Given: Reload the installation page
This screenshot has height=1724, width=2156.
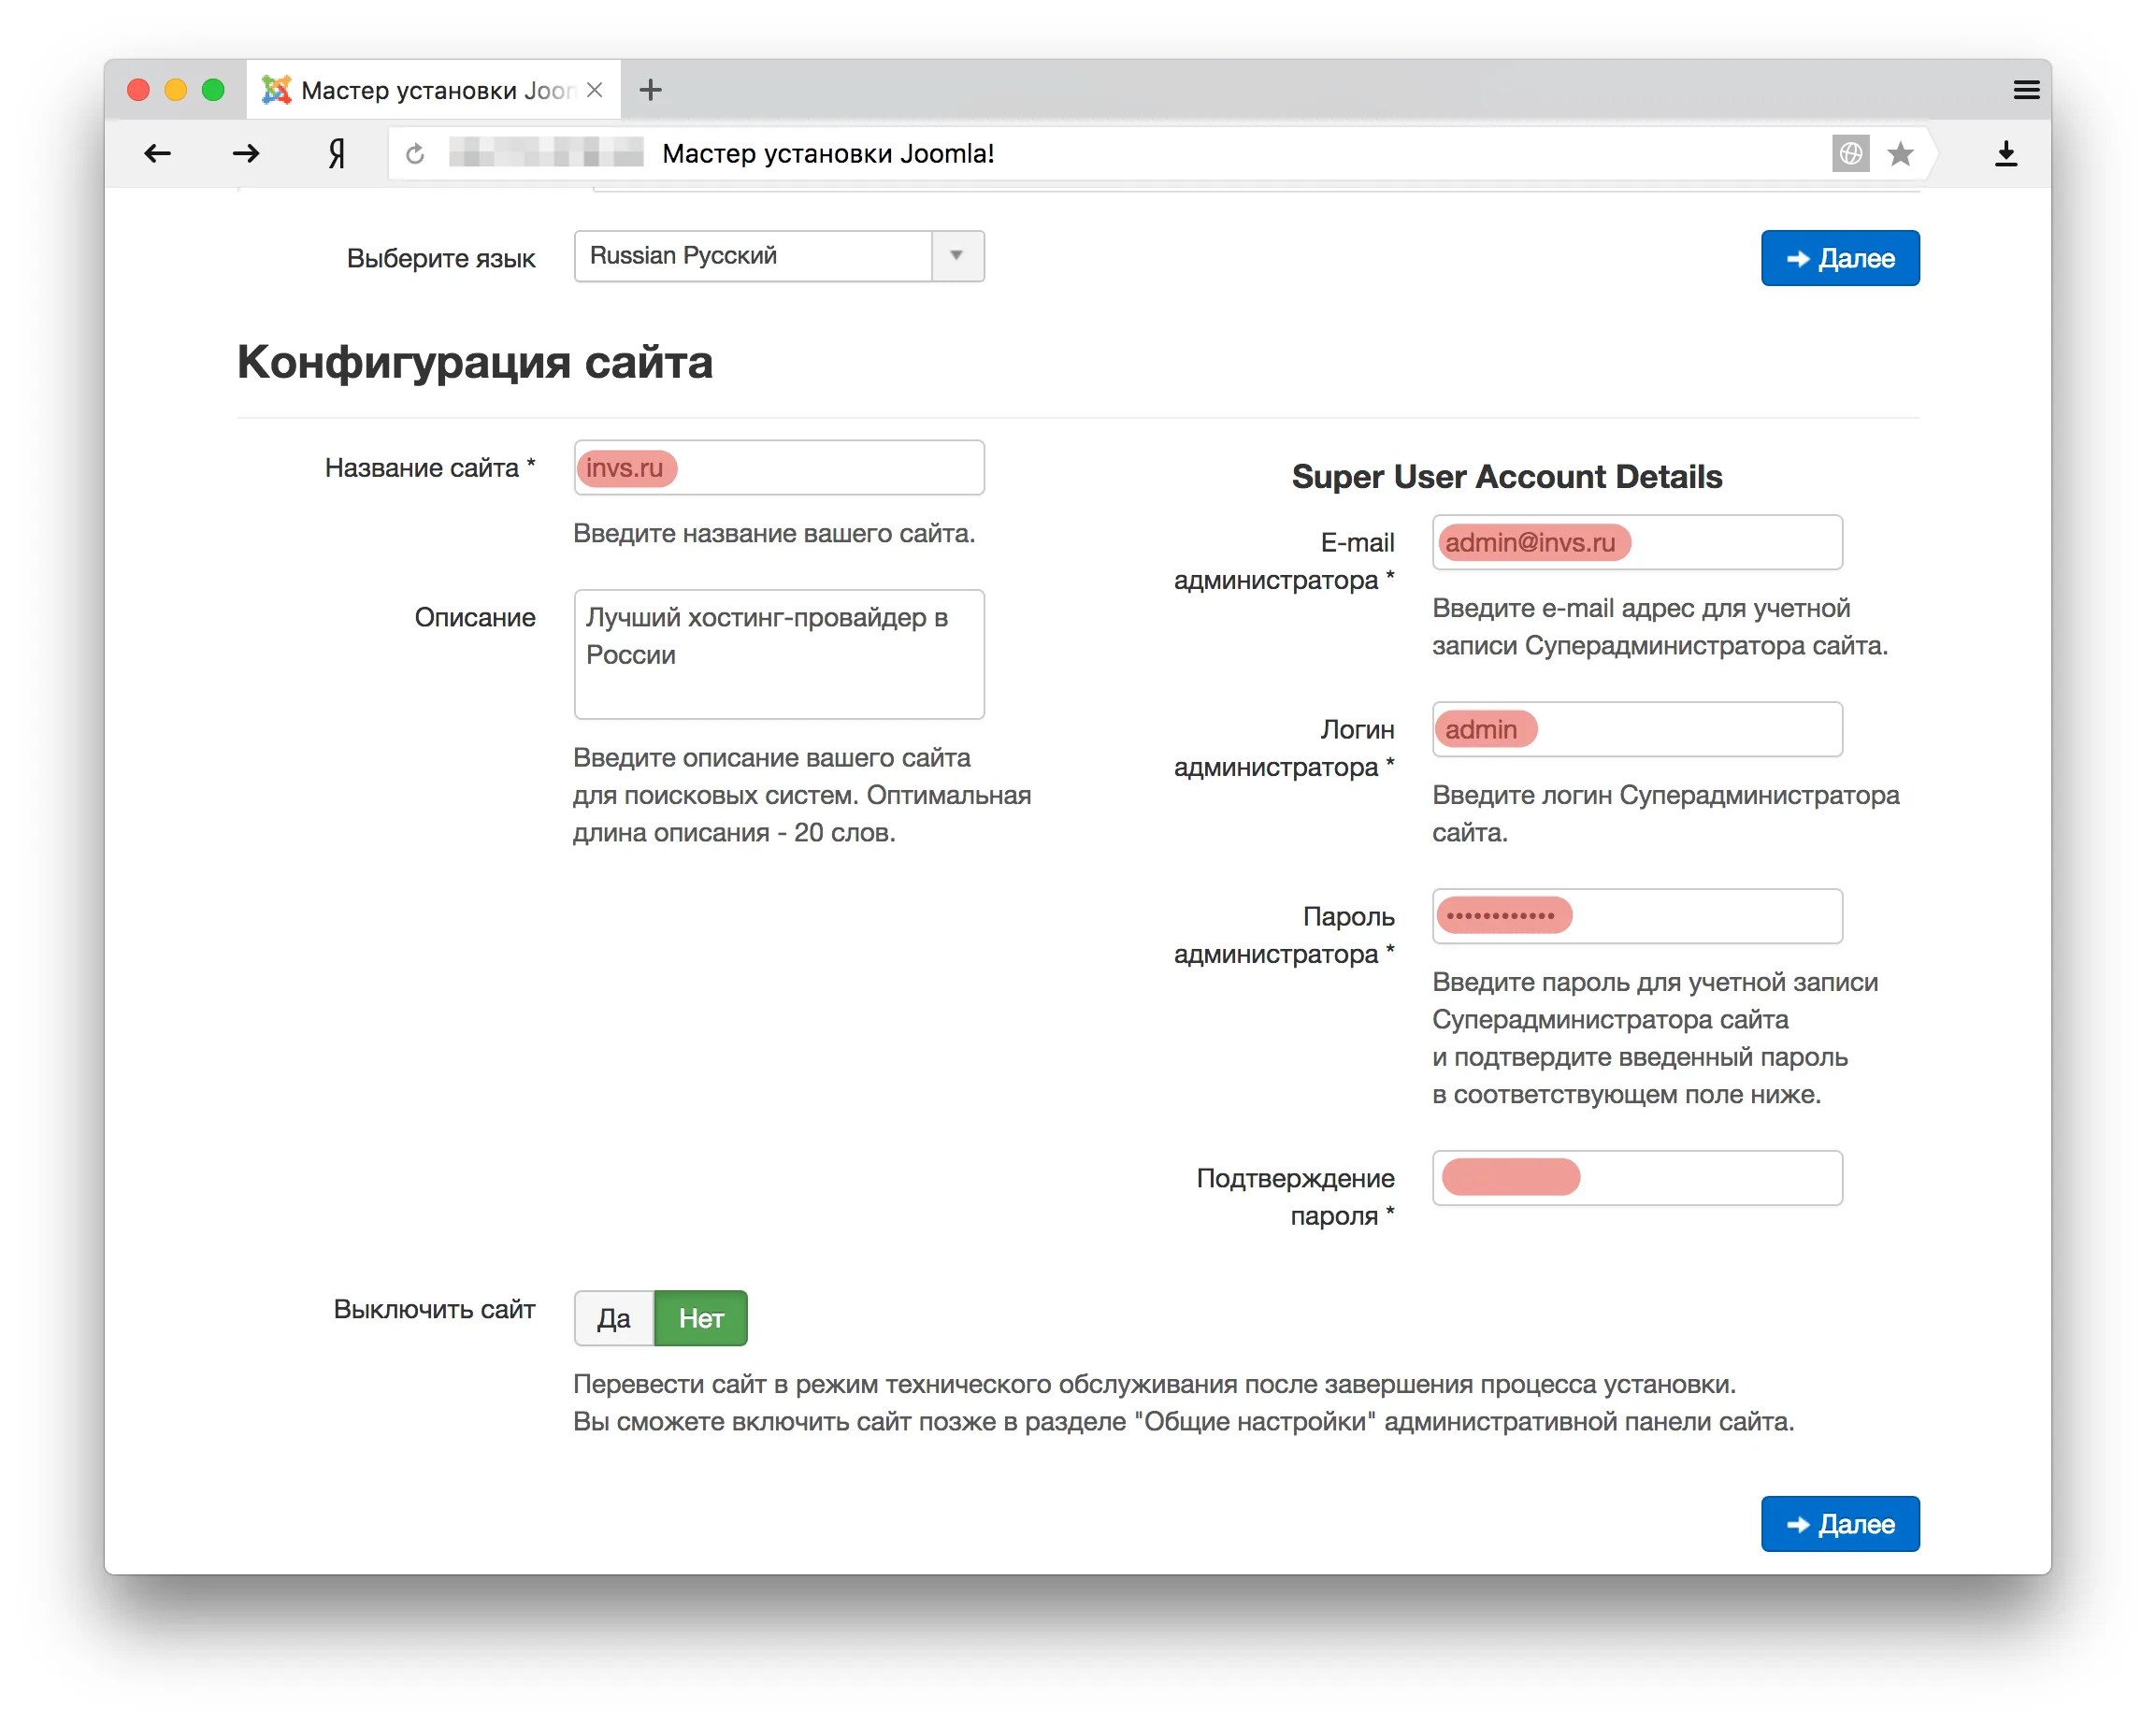Looking at the screenshot, I should point(416,153).
